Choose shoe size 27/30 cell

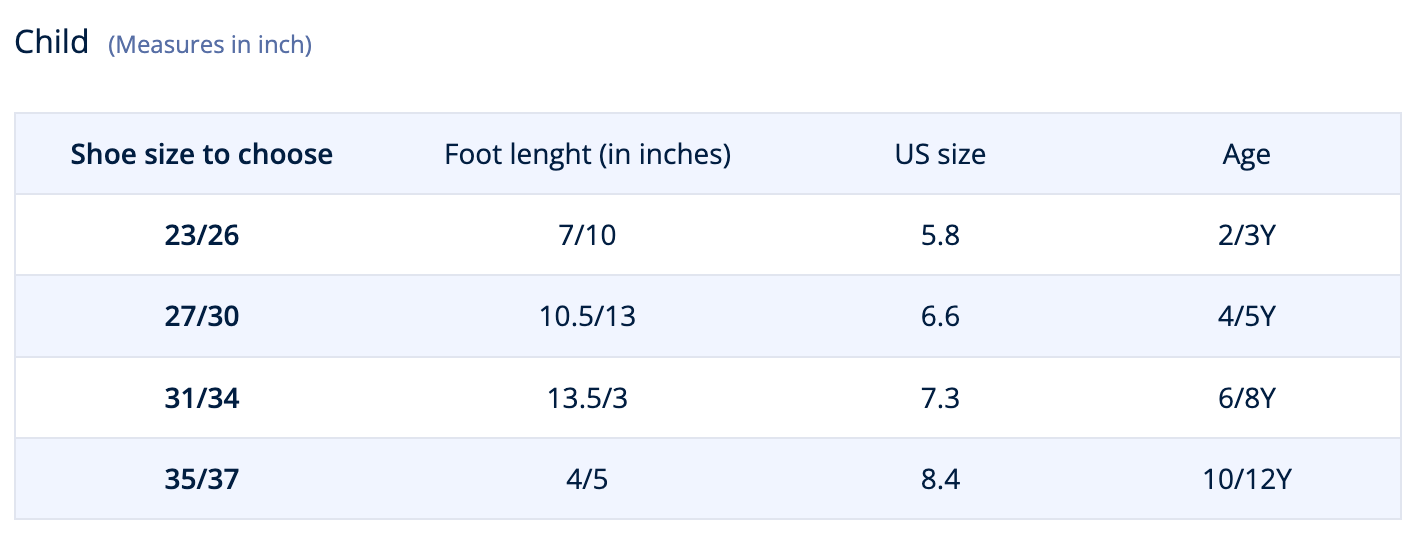pyautogui.click(x=202, y=316)
